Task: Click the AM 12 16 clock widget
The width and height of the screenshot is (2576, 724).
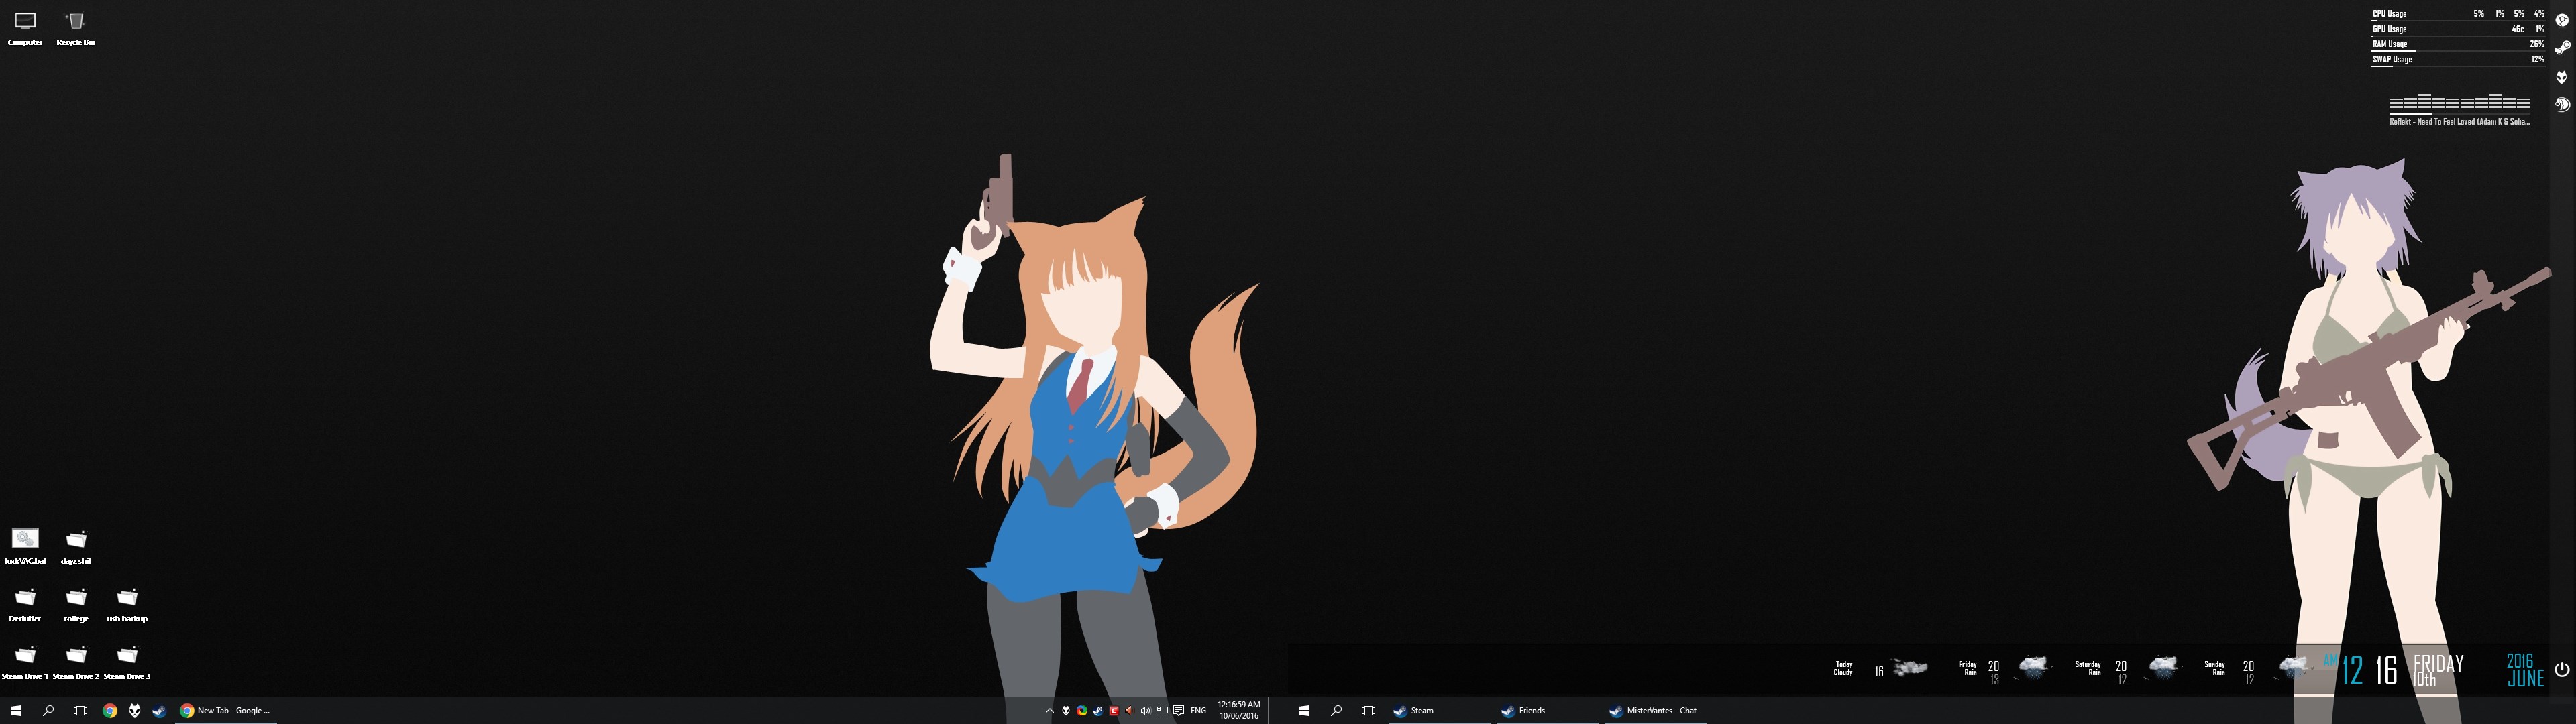Action: click(2361, 669)
